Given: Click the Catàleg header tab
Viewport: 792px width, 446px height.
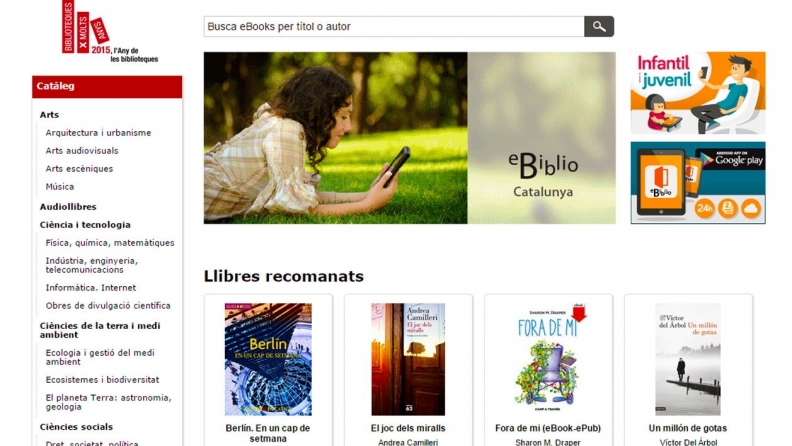Looking at the screenshot, I should point(107,86).
